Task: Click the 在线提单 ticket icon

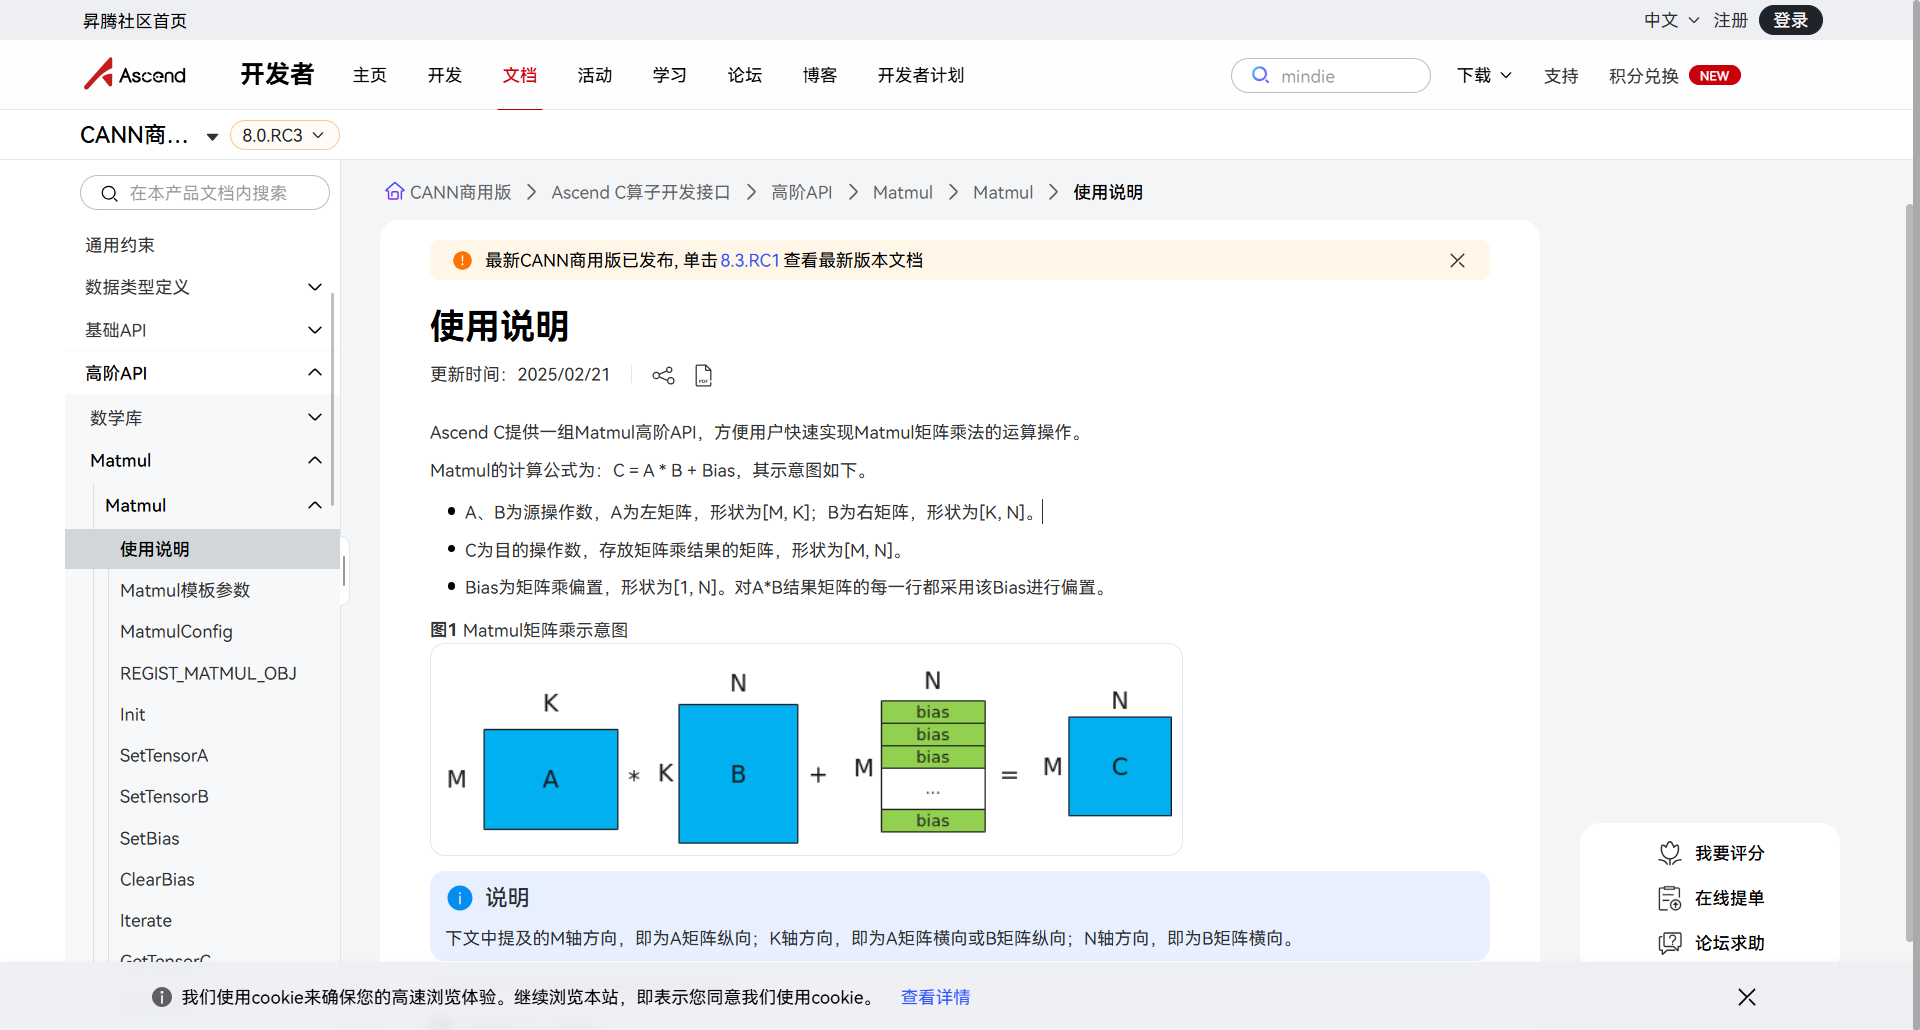Action: click(1669, 898)
